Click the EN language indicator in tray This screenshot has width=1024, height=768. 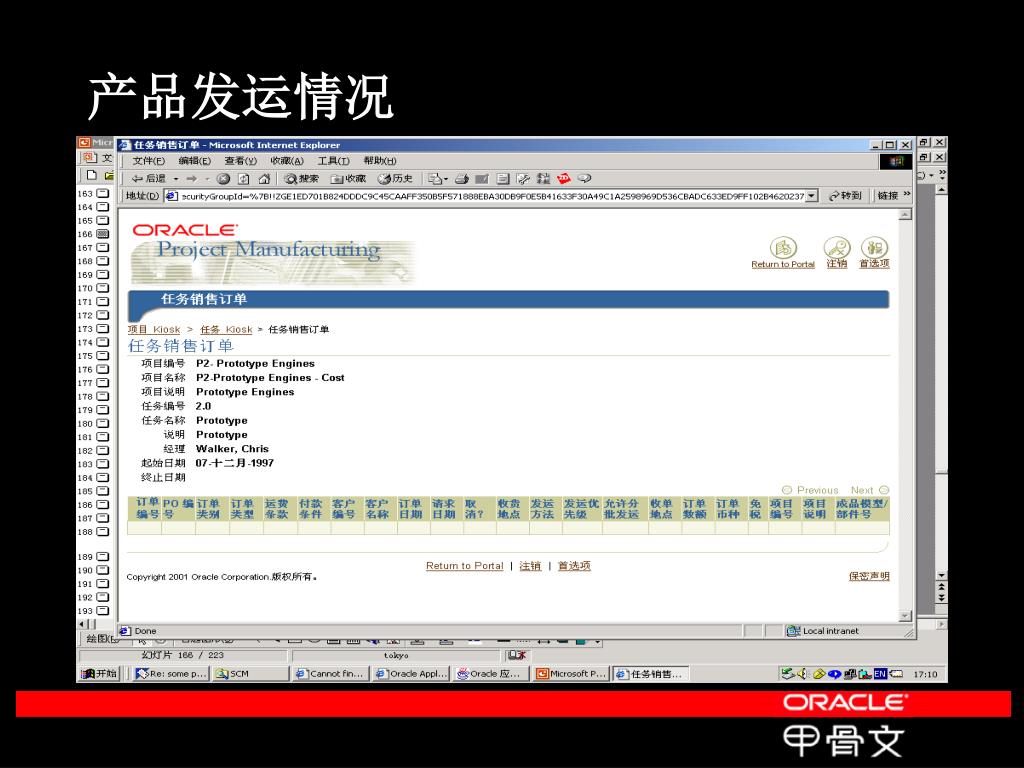[x=880, y=674]
